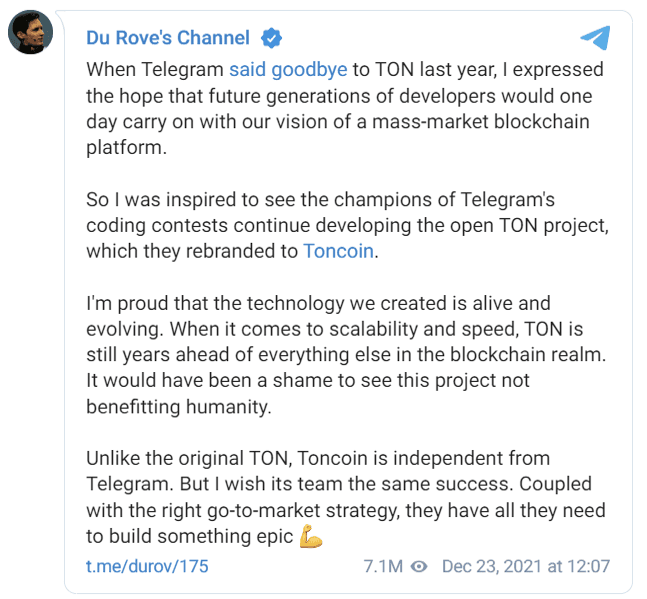Screen dimensions: 647x599
Task: Click the words "coding contests" in the post
Action: [147, 225]
